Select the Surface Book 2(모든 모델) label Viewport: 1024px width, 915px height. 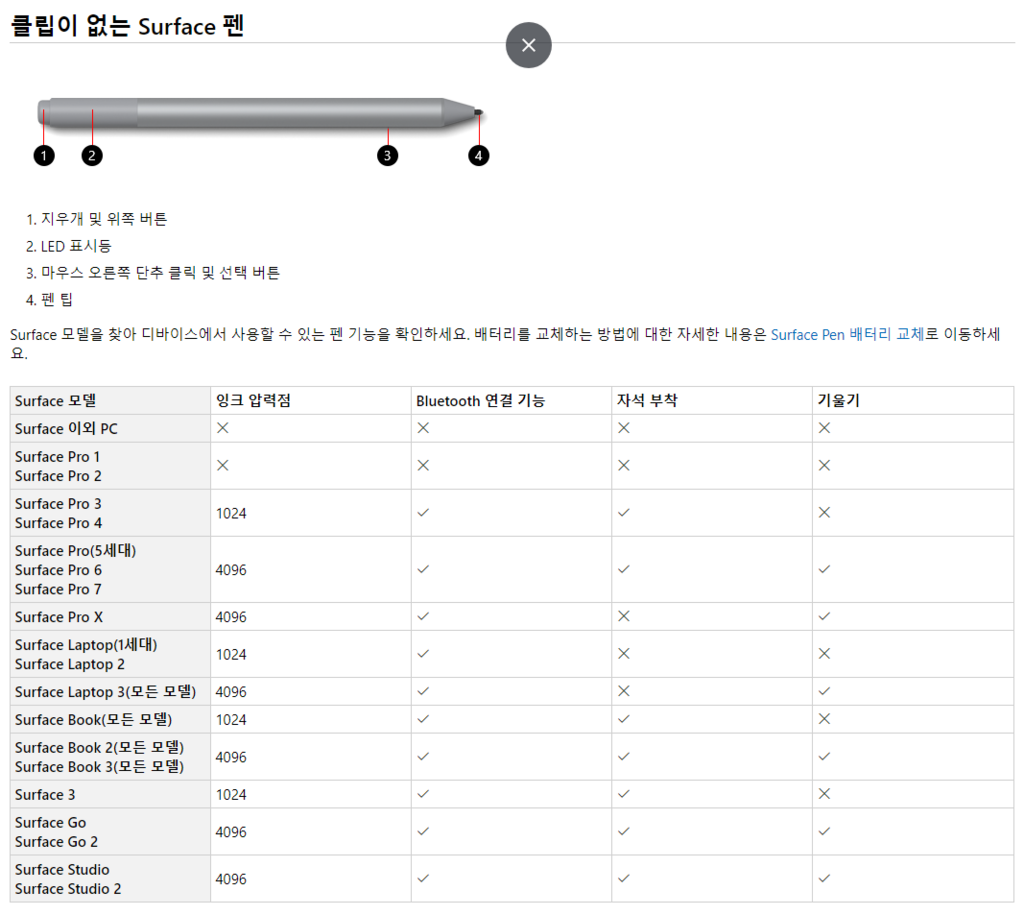coord(99,747)
